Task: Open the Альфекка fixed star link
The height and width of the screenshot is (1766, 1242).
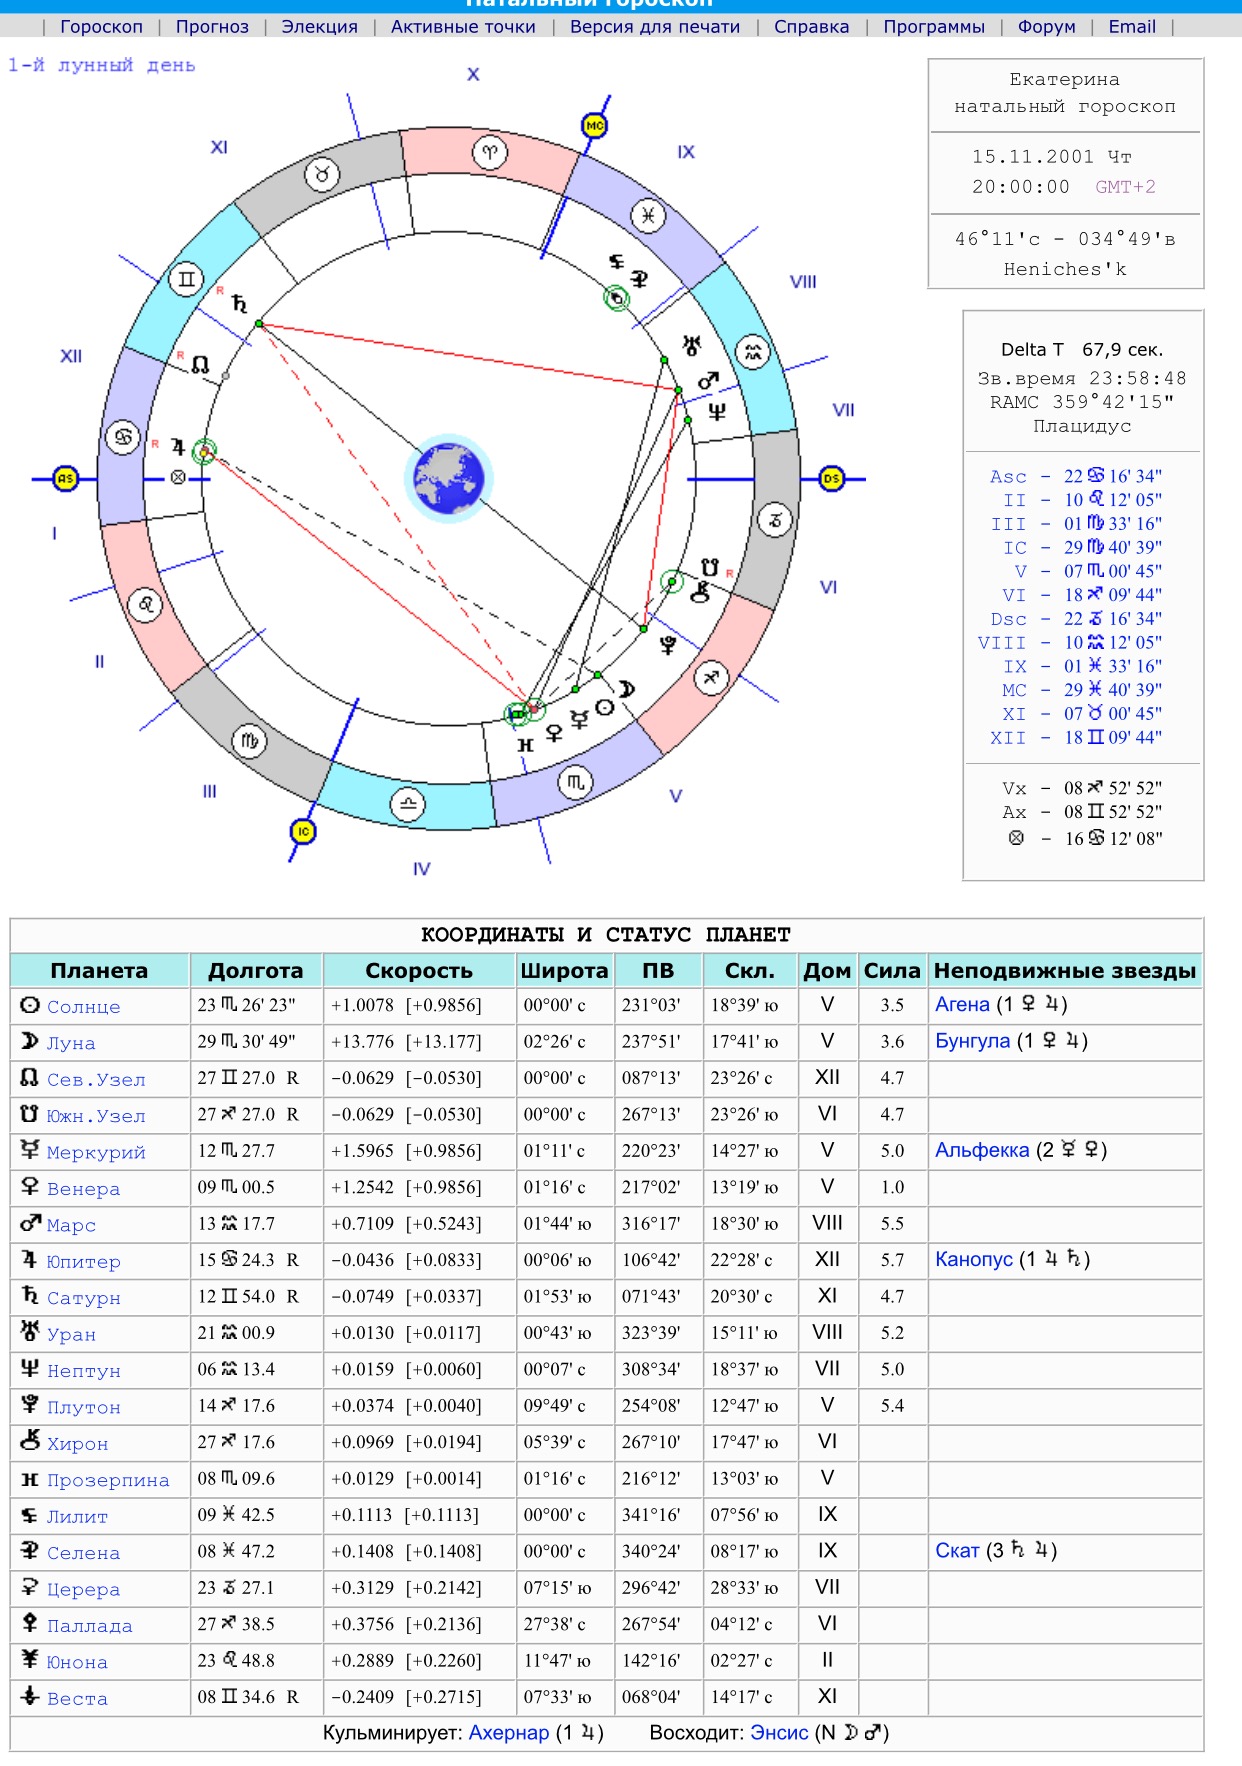Action: tap(982, 1150)
